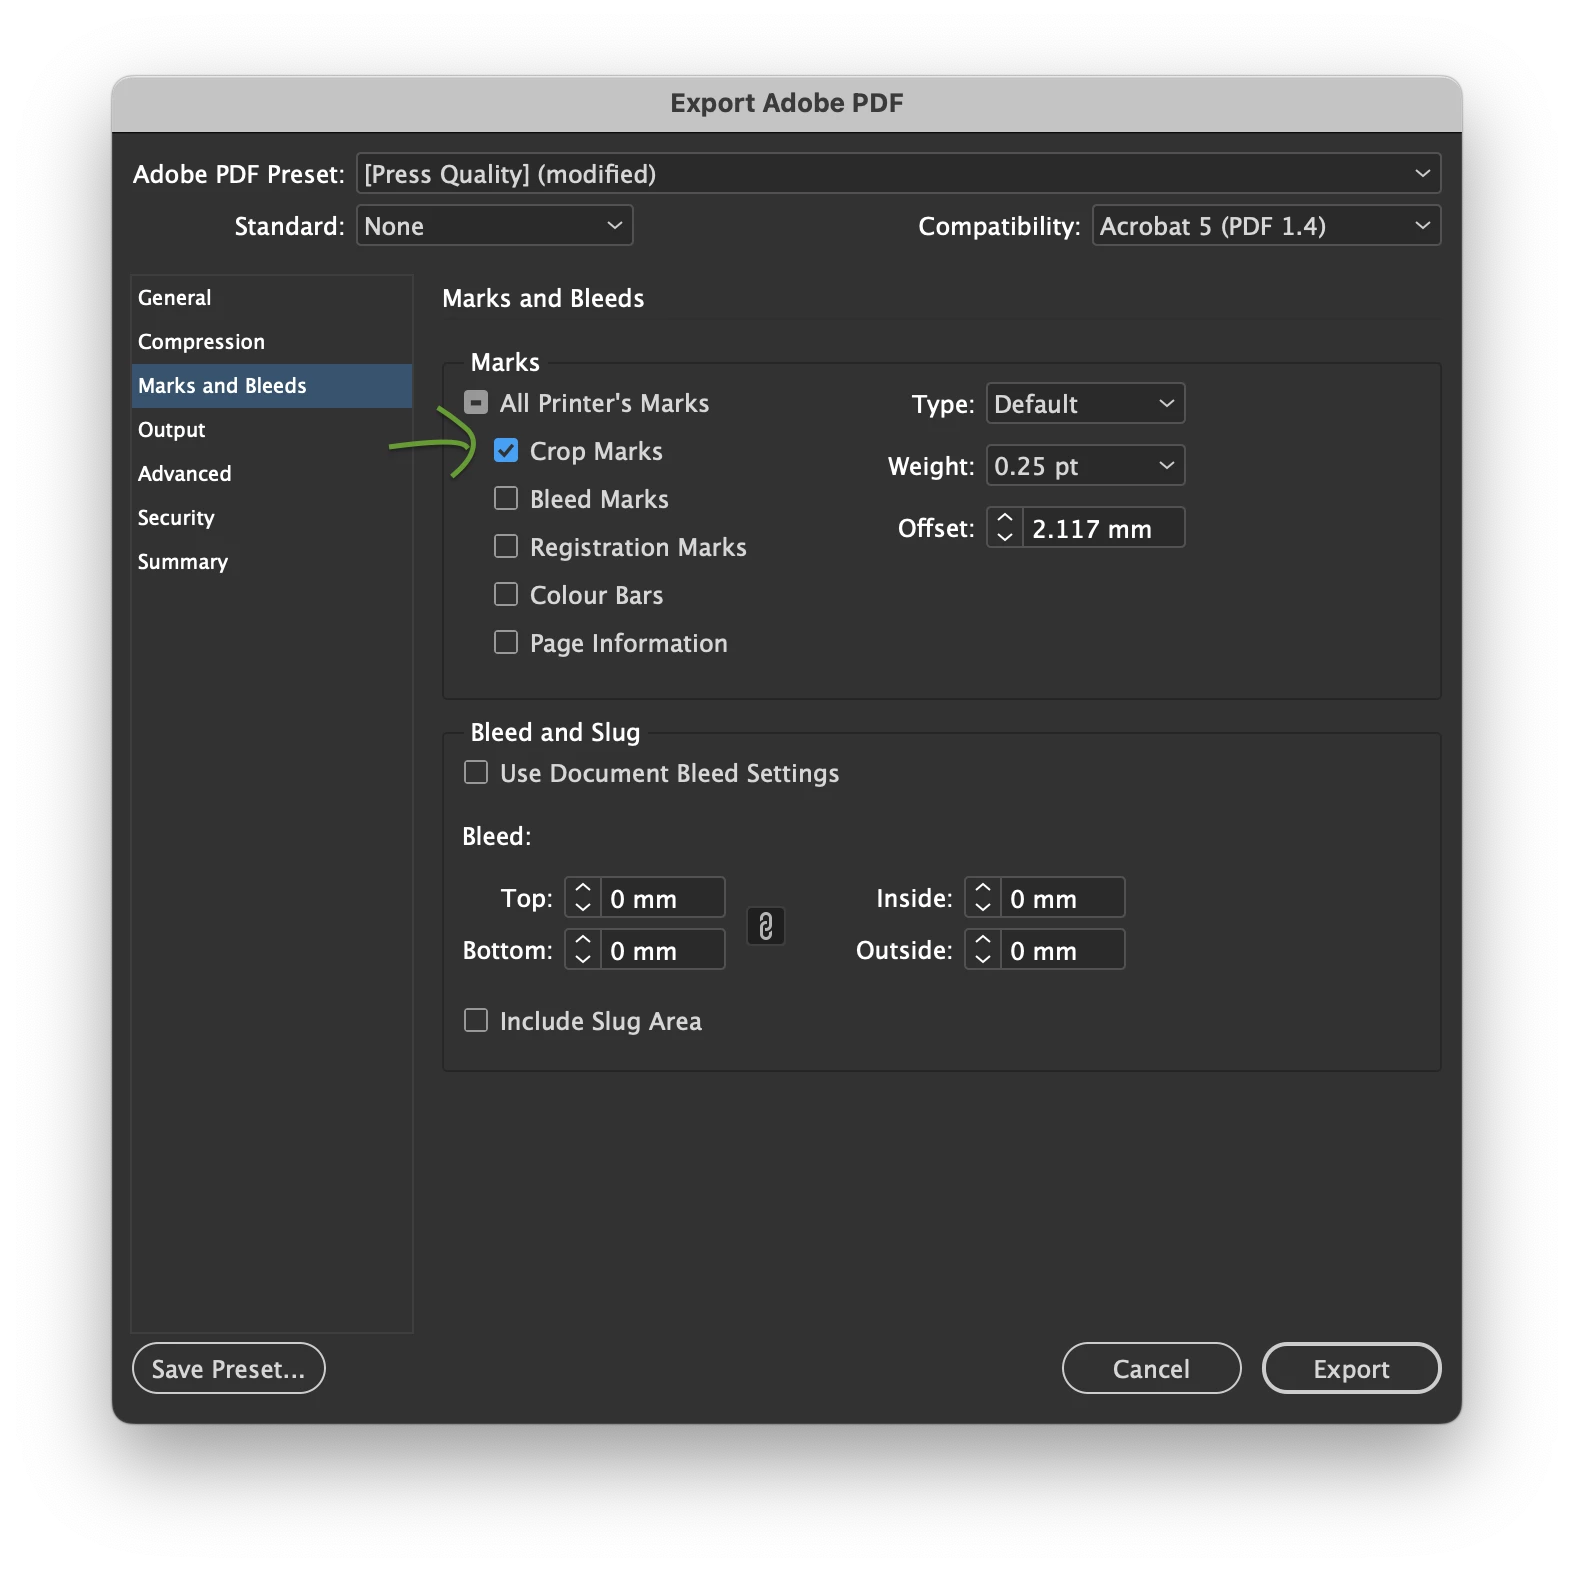Enable Use Document Bleed Settings
Viewport: 1574px width, 1572px height.
(476, 773)
